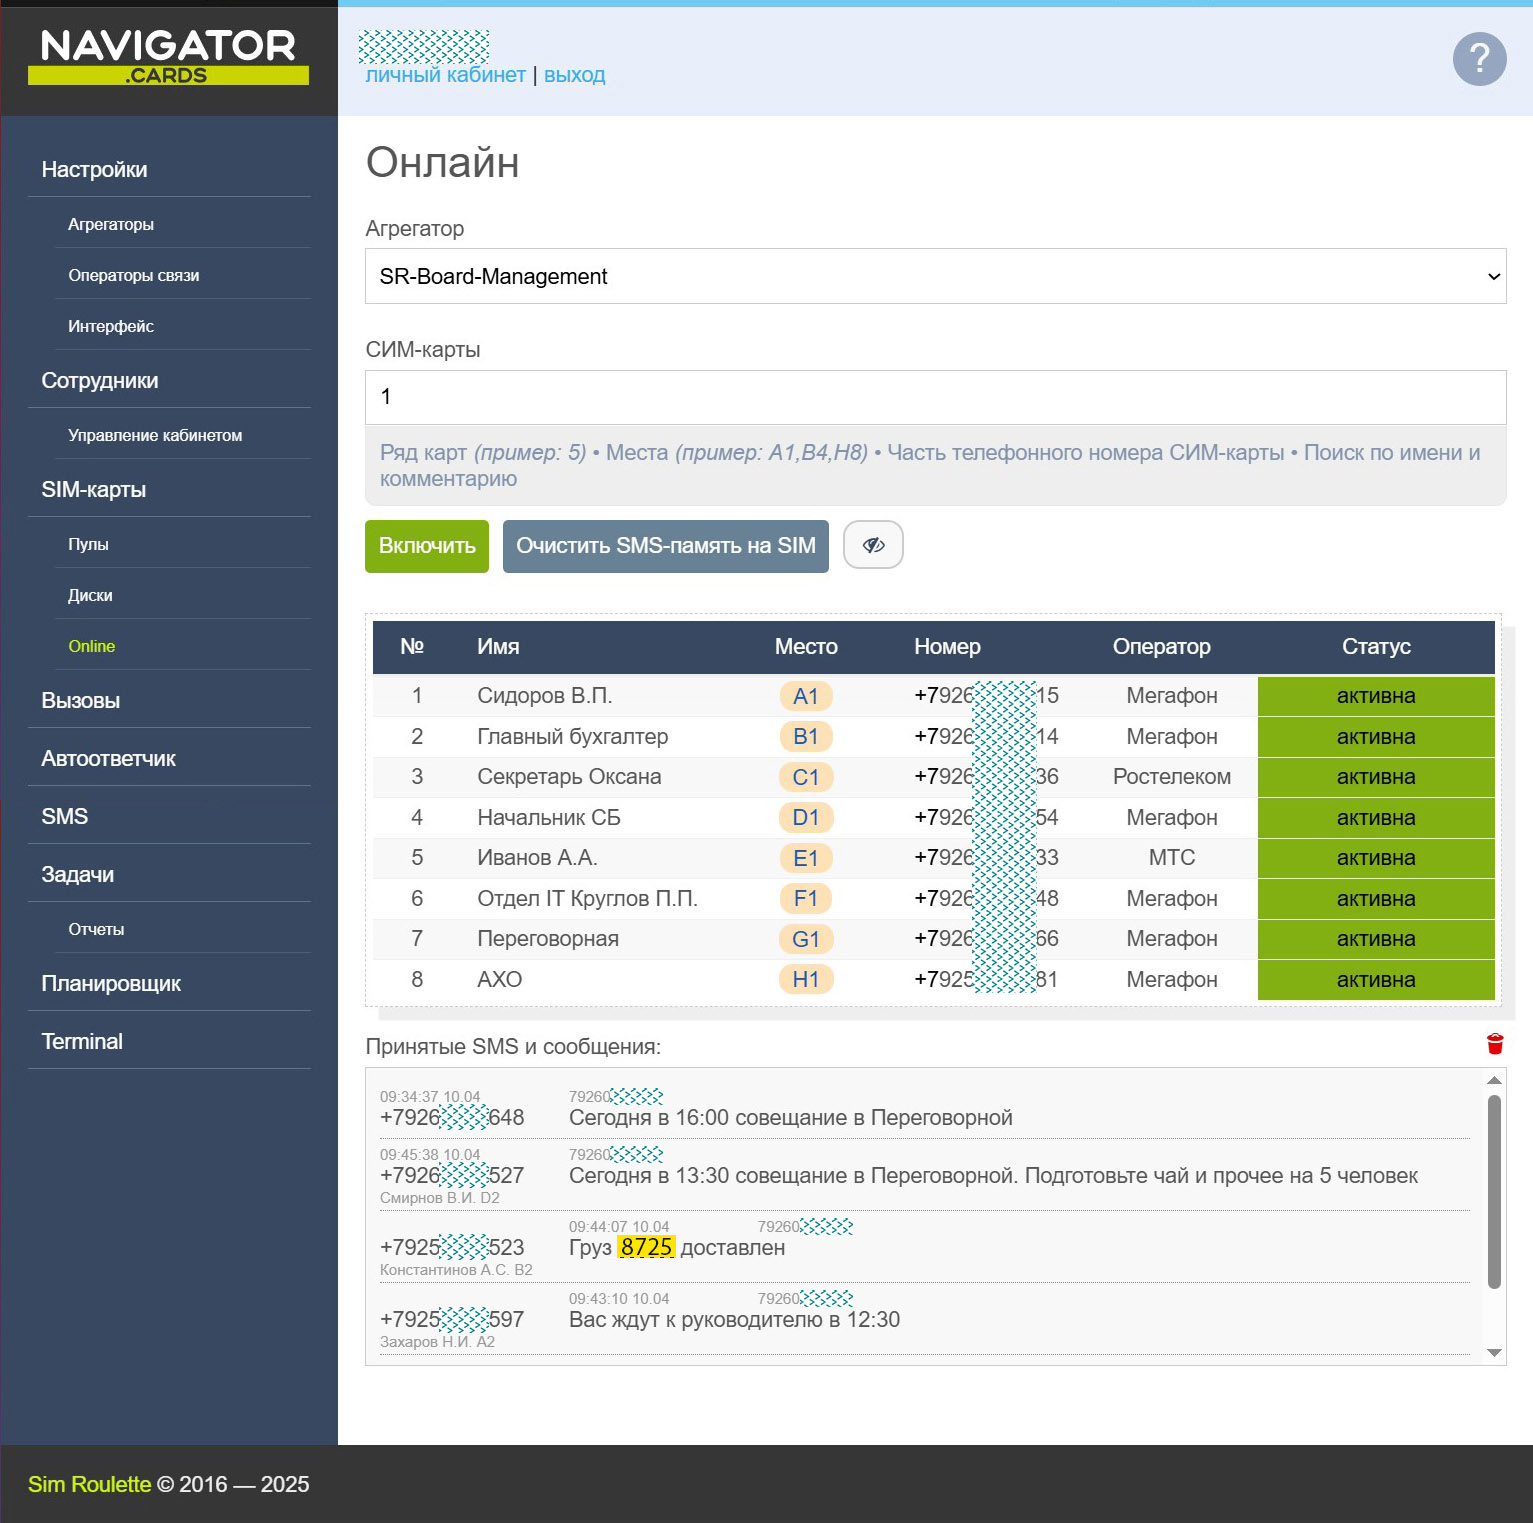Click active status of АХО row
Image resolution: width=1533 pixels, height=1523 pixels.
(1375, 979)
